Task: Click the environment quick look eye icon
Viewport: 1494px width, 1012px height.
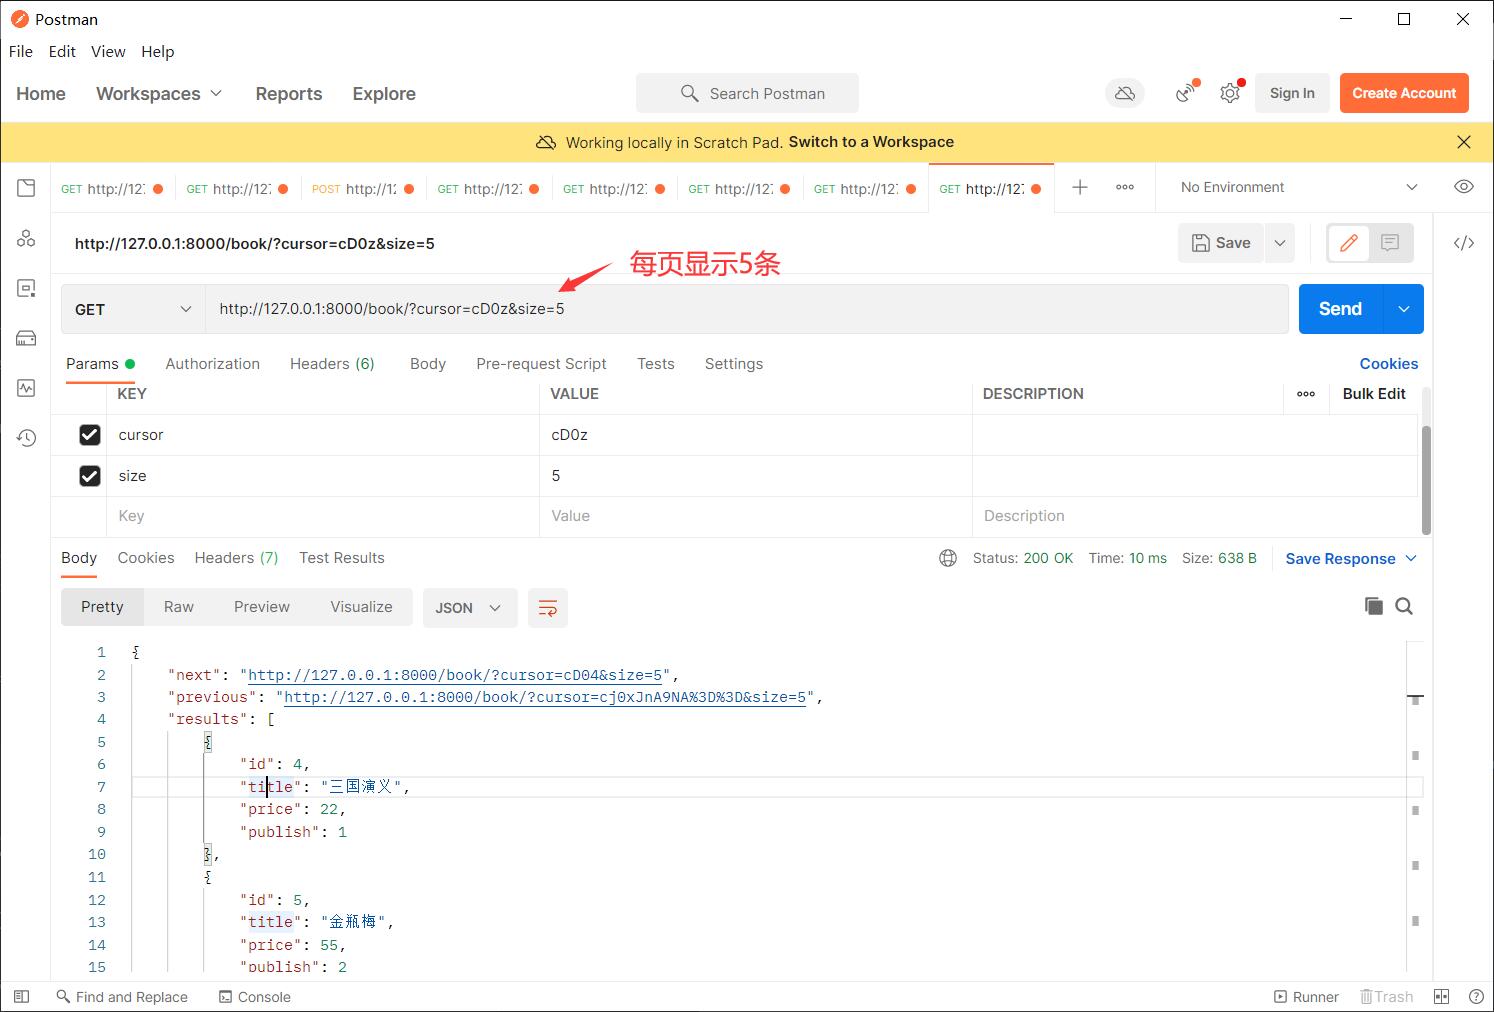Action: (1464, 187)
